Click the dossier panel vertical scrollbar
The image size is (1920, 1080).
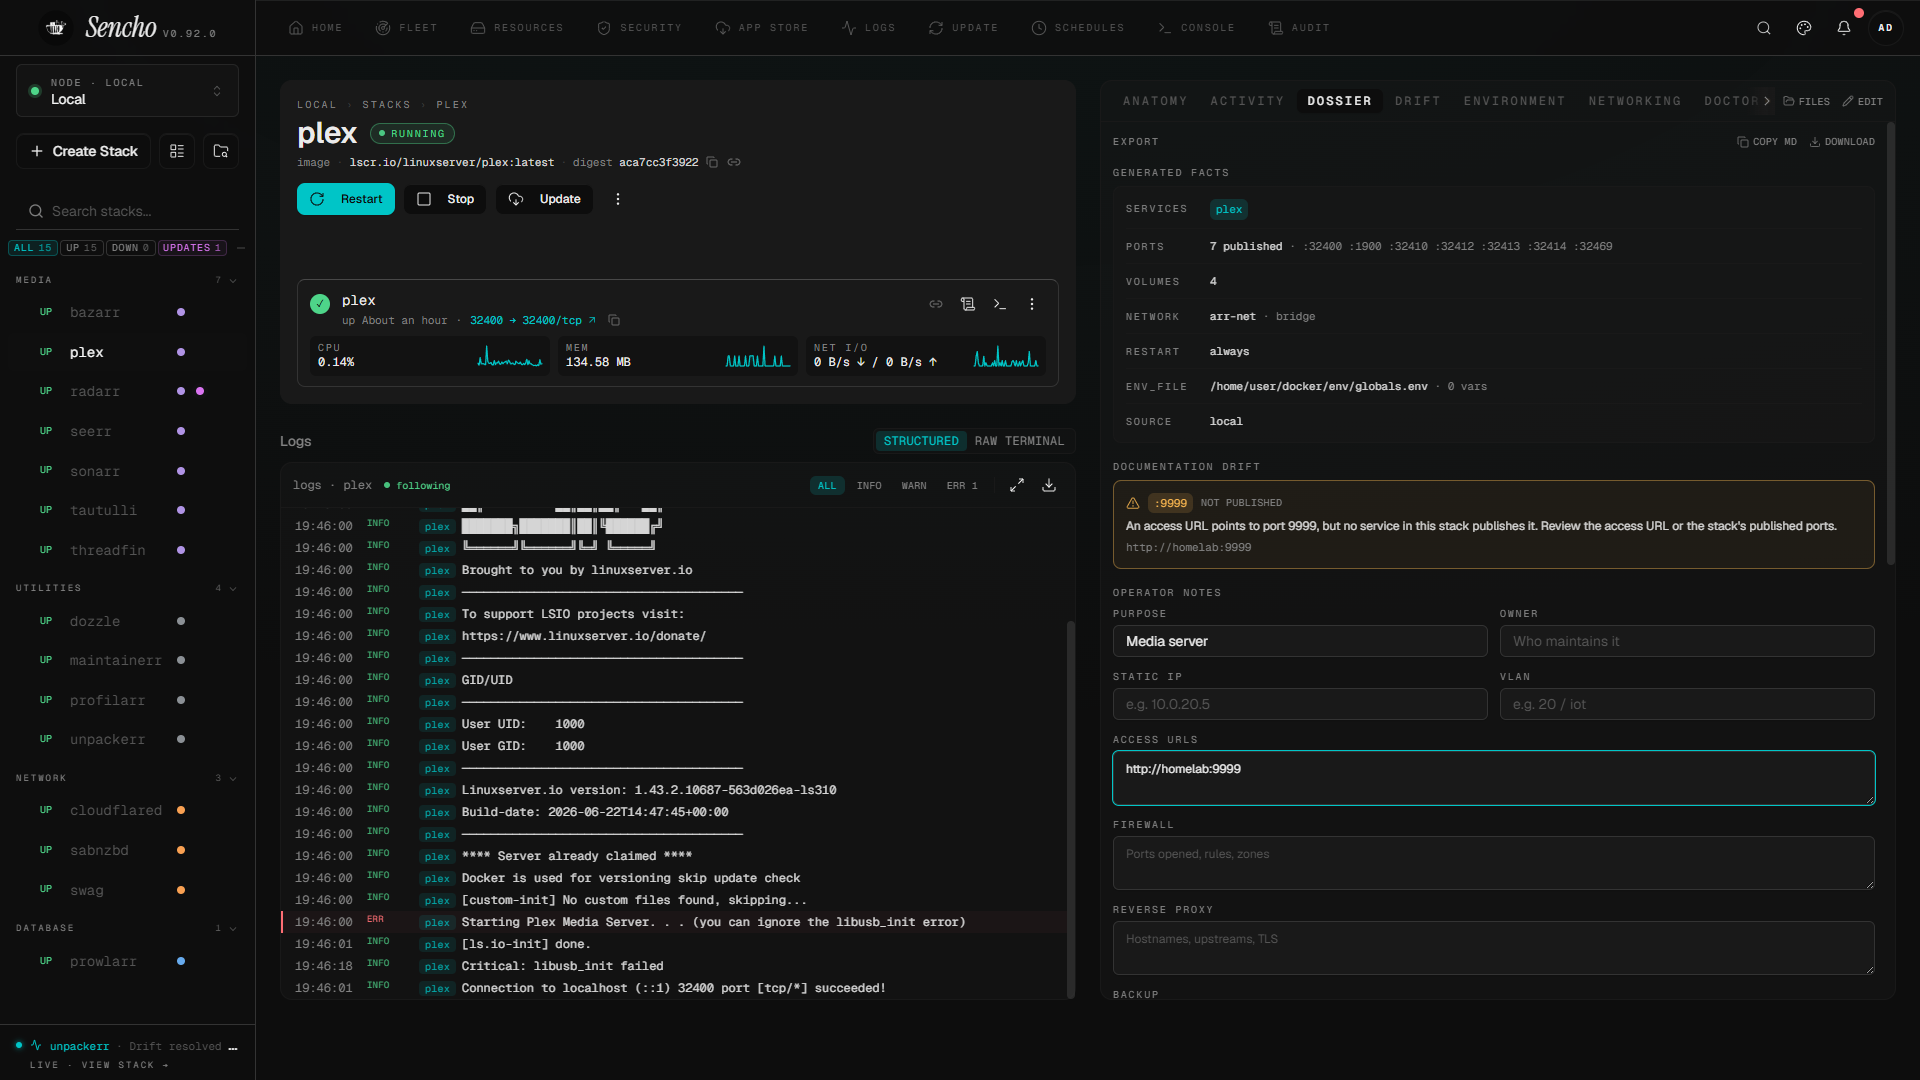(1890, 343)
